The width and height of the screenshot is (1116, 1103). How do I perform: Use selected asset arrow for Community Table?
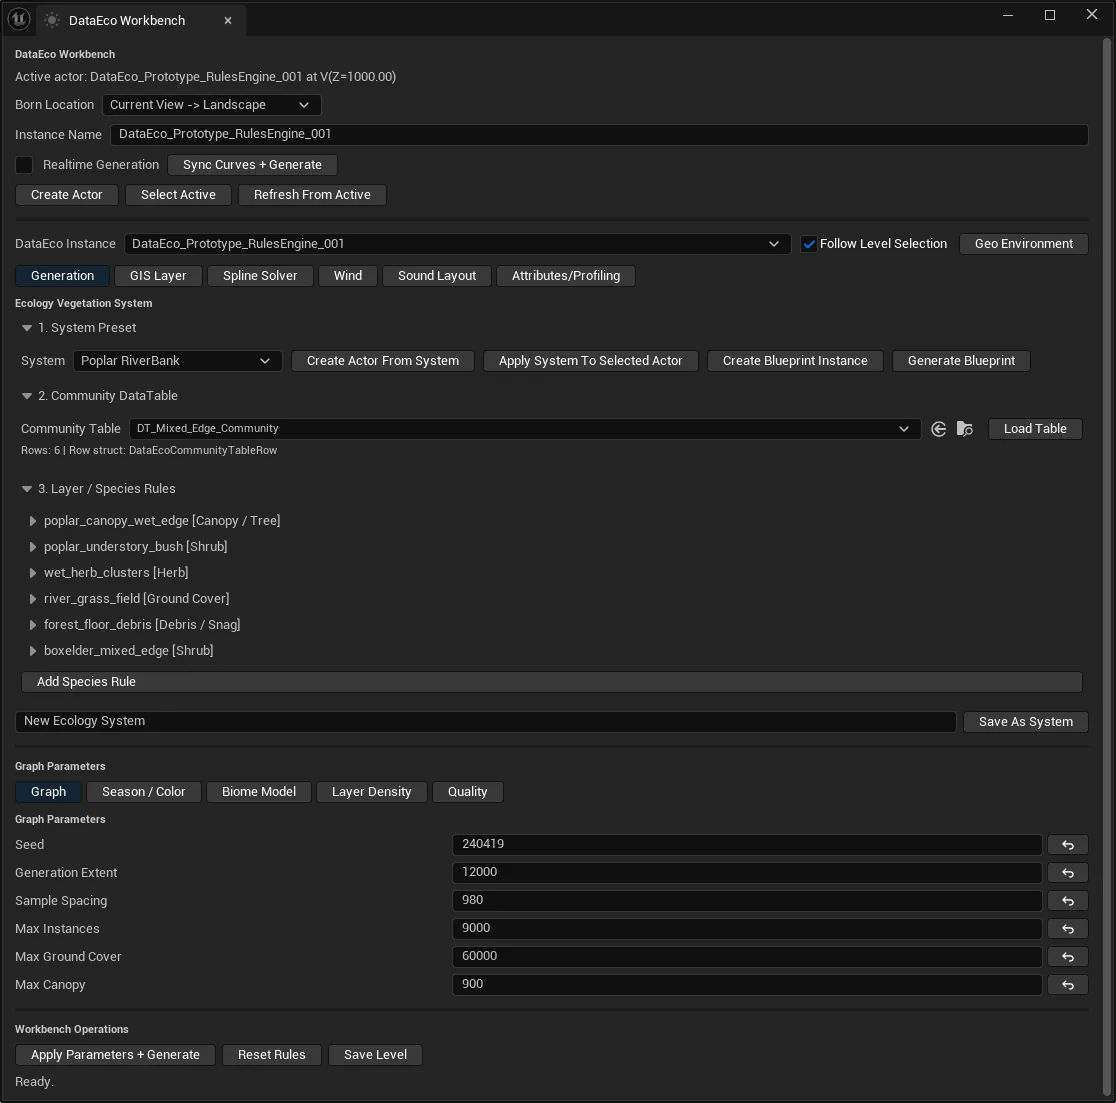pos(939,429)
